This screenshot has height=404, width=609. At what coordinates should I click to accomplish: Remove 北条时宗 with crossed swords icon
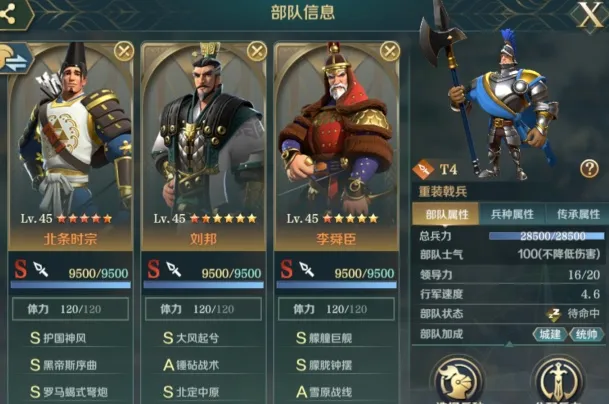(x=124, y=51)
